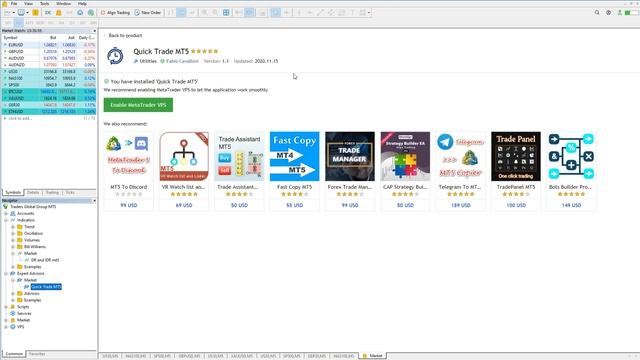
Task: Click the indicators list toolbar icon
Action: (x=262, y=13)
